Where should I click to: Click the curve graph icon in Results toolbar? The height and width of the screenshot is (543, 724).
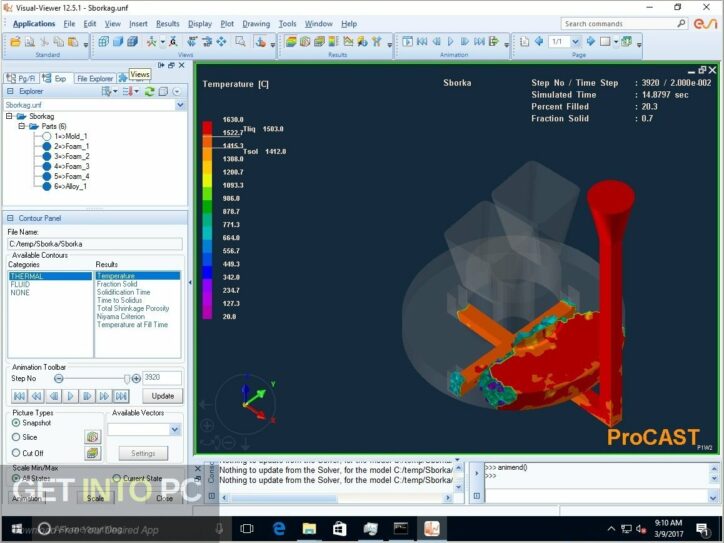click(348, 42)
